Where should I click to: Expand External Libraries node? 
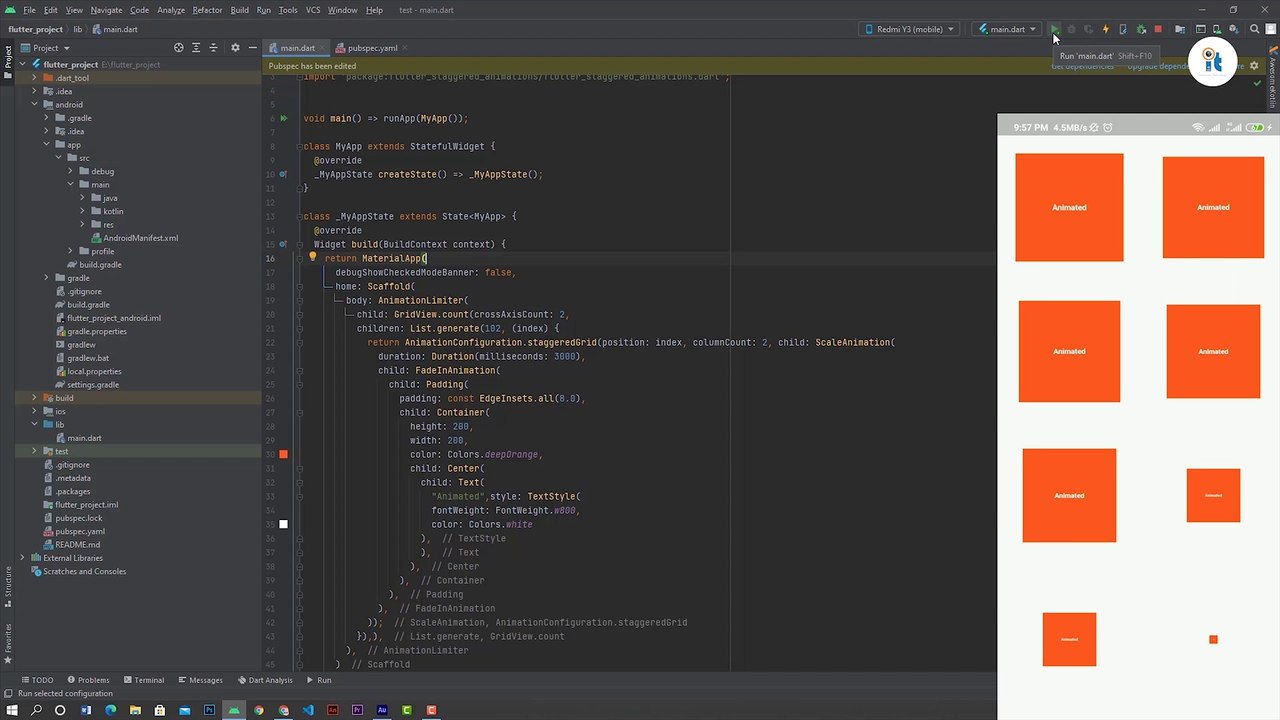pyautogui.click(x=23, y=558)
